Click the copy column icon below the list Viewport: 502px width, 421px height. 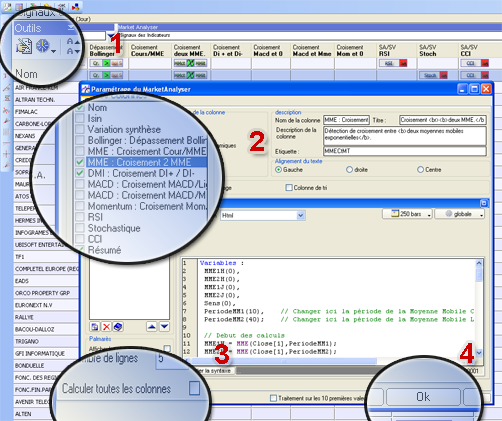(x=95, y=327)
